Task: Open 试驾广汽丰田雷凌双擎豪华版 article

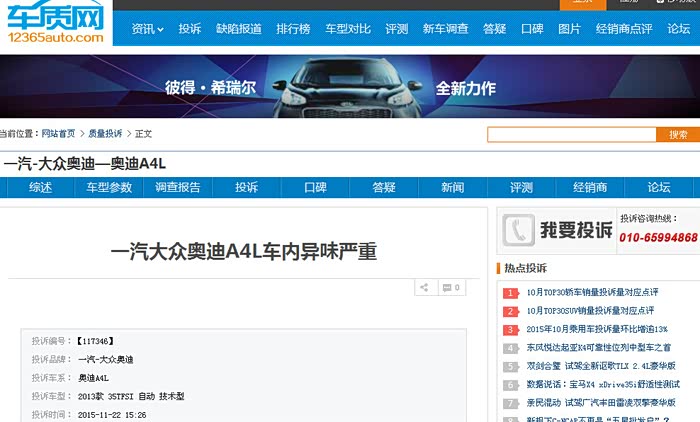Action: [601, 403]
